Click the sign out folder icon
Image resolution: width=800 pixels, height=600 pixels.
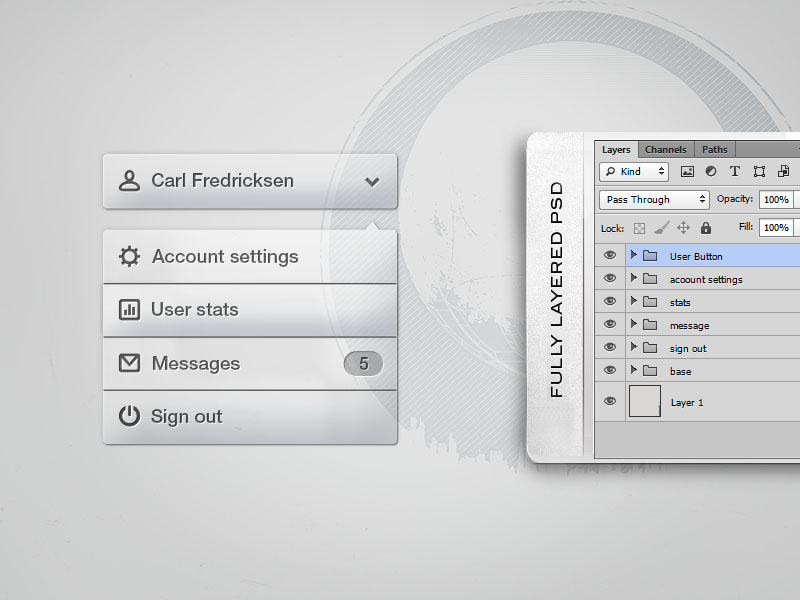coord(649,347)
